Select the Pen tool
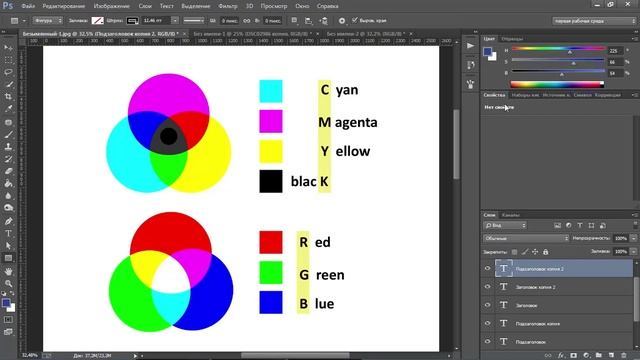The width and height of the screenshot is (640, 360). click(x=8, y=221)
